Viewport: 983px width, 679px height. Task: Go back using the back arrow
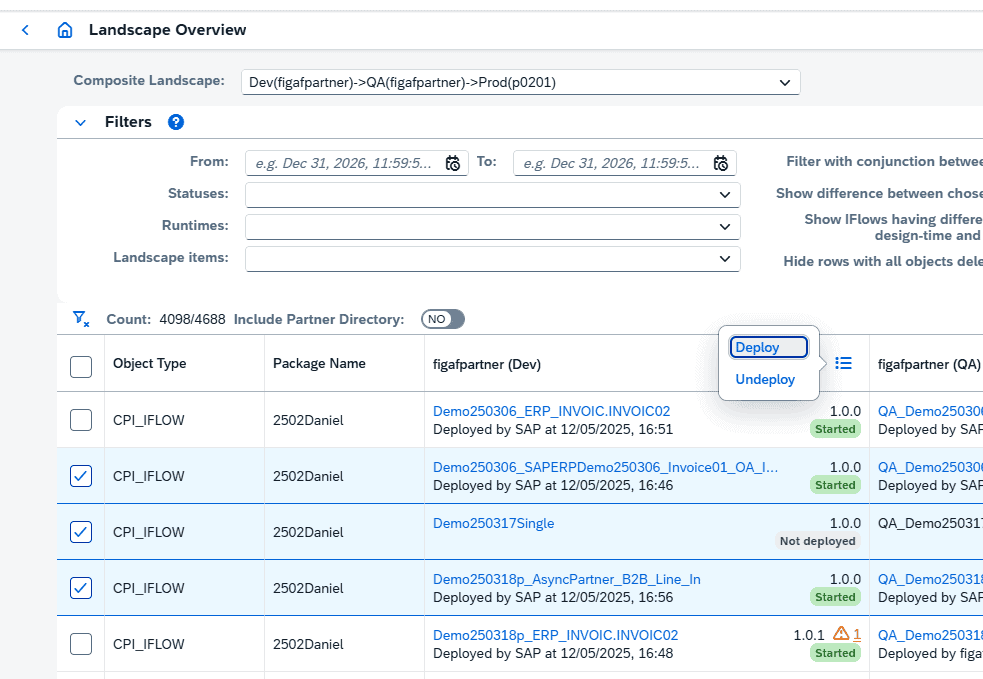(x=25, y=29)
